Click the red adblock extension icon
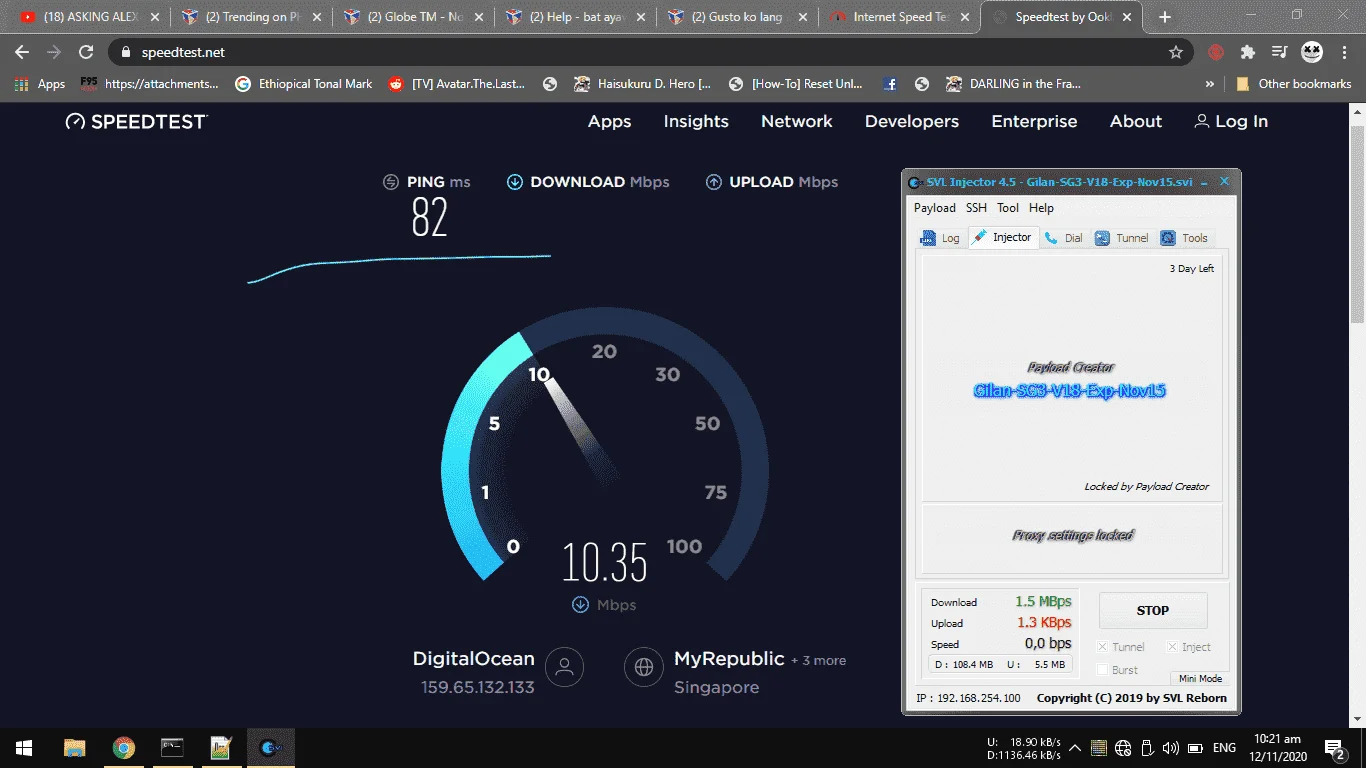Image resolution: width=1366 pixels, height=768 pixels. (1216, 52)
